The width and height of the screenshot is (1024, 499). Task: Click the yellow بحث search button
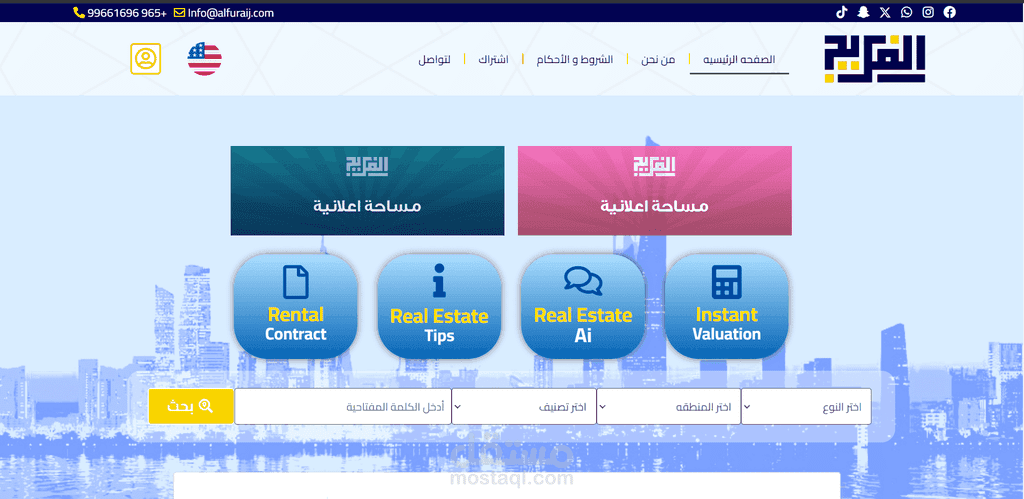[191, 406]
